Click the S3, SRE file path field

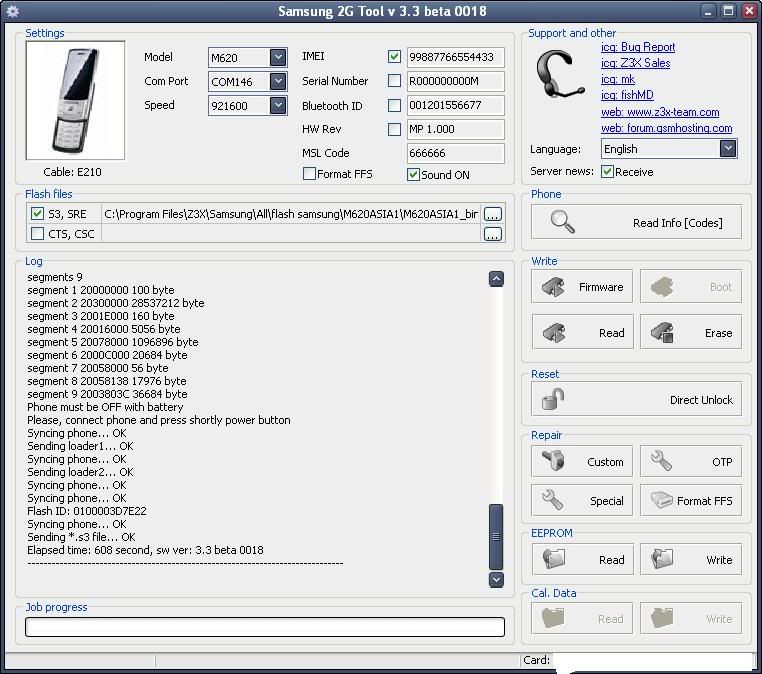tap(291, 214)
